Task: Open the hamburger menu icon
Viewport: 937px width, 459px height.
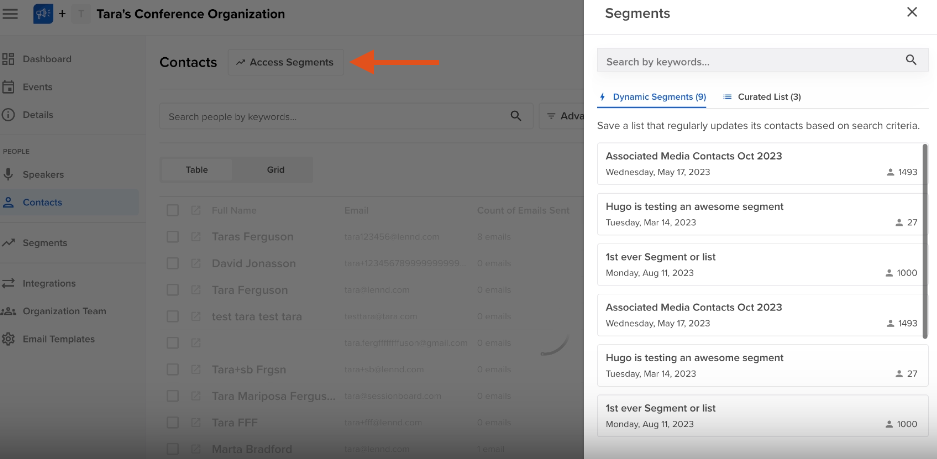Action: tap(11, 14)
